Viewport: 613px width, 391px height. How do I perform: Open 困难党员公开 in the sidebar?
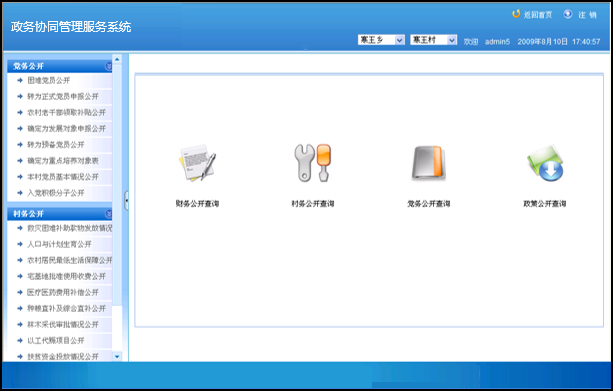pyautogui.click(x=48, y=81)
